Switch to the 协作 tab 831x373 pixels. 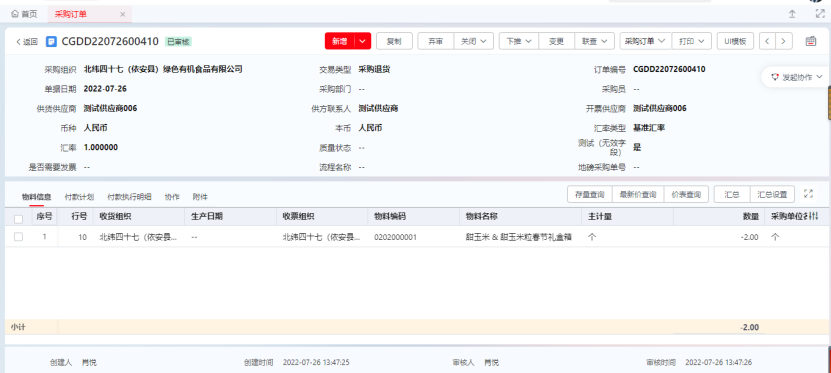(x=172, y=197)
